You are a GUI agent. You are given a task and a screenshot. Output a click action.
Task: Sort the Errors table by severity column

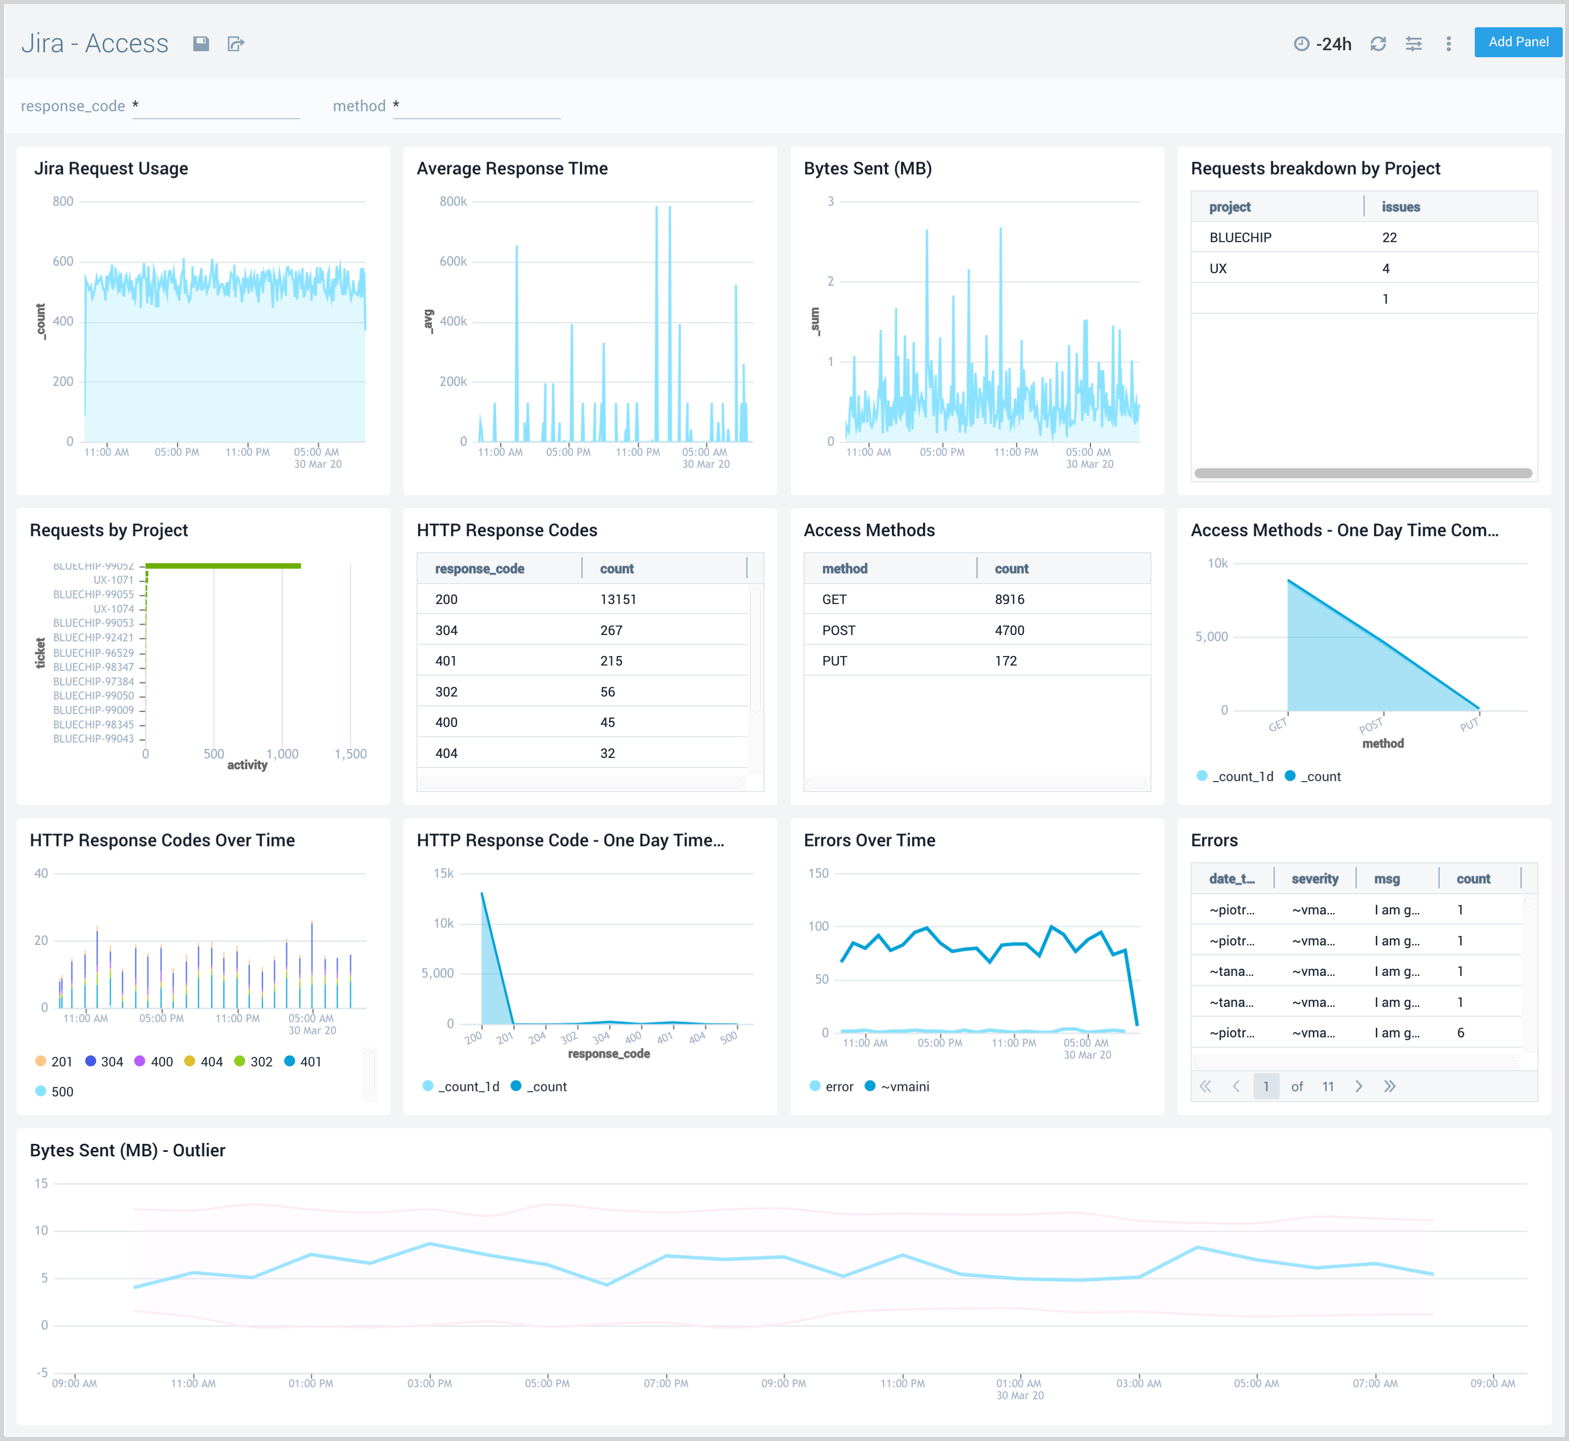tap(1314, 879)
